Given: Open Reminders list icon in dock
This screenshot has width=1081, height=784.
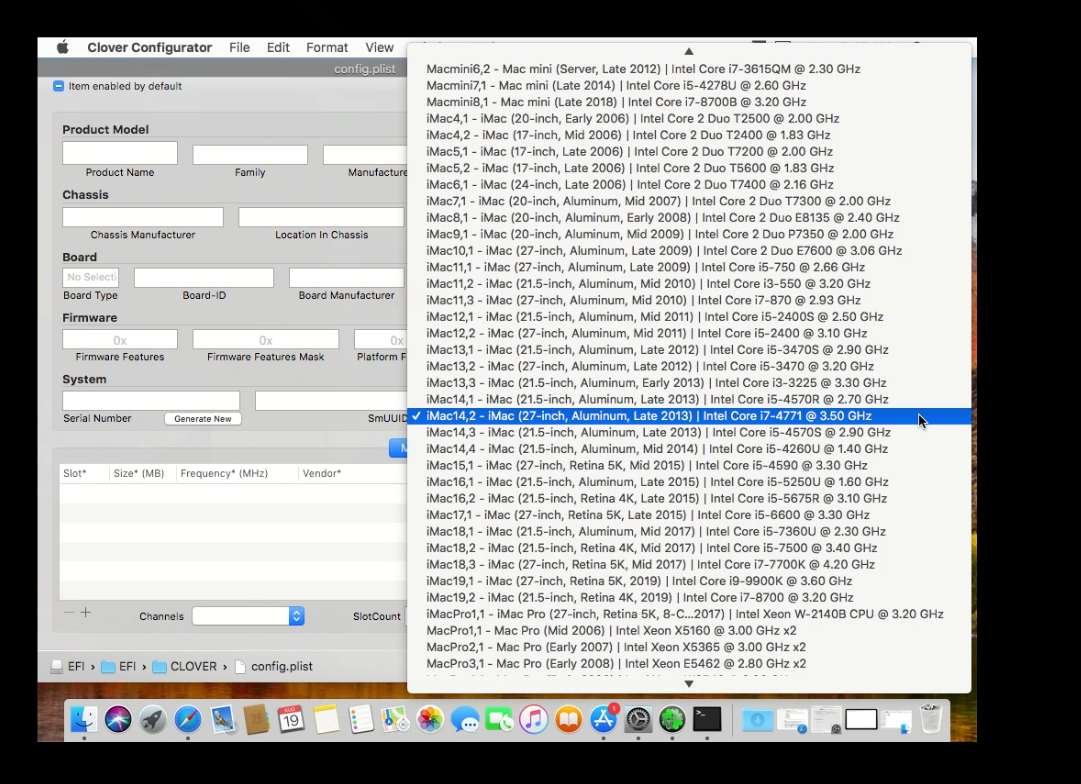Looking at the screenshot, I should 361,719.
